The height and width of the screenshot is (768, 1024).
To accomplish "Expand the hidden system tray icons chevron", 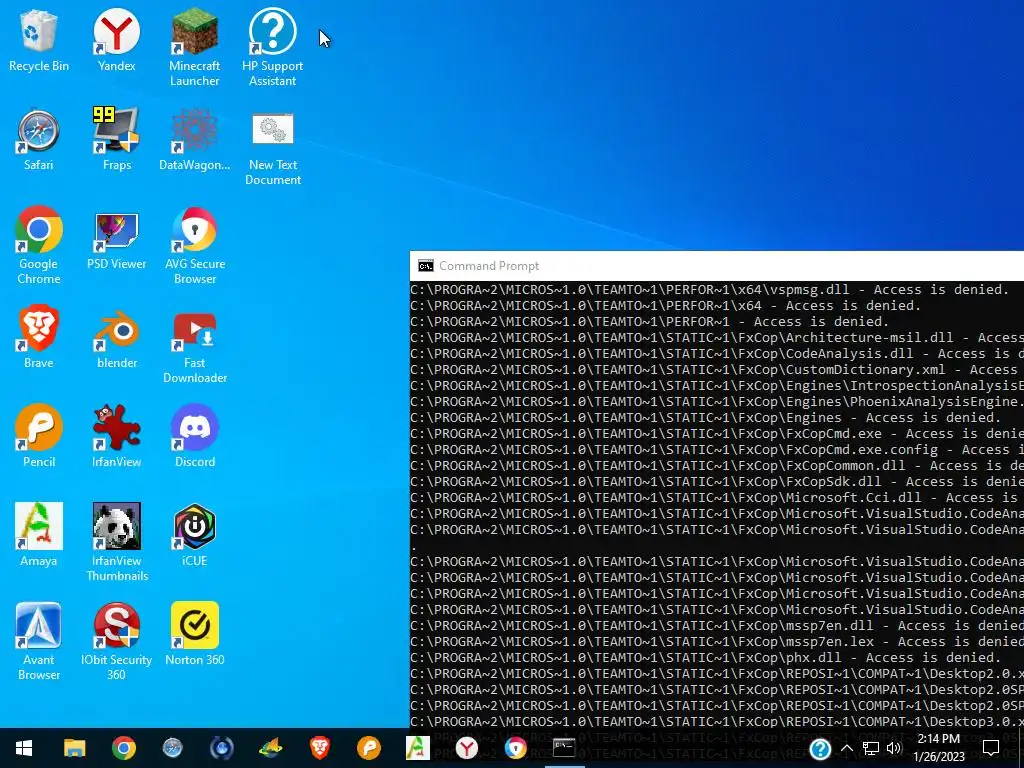I will 846,748.
